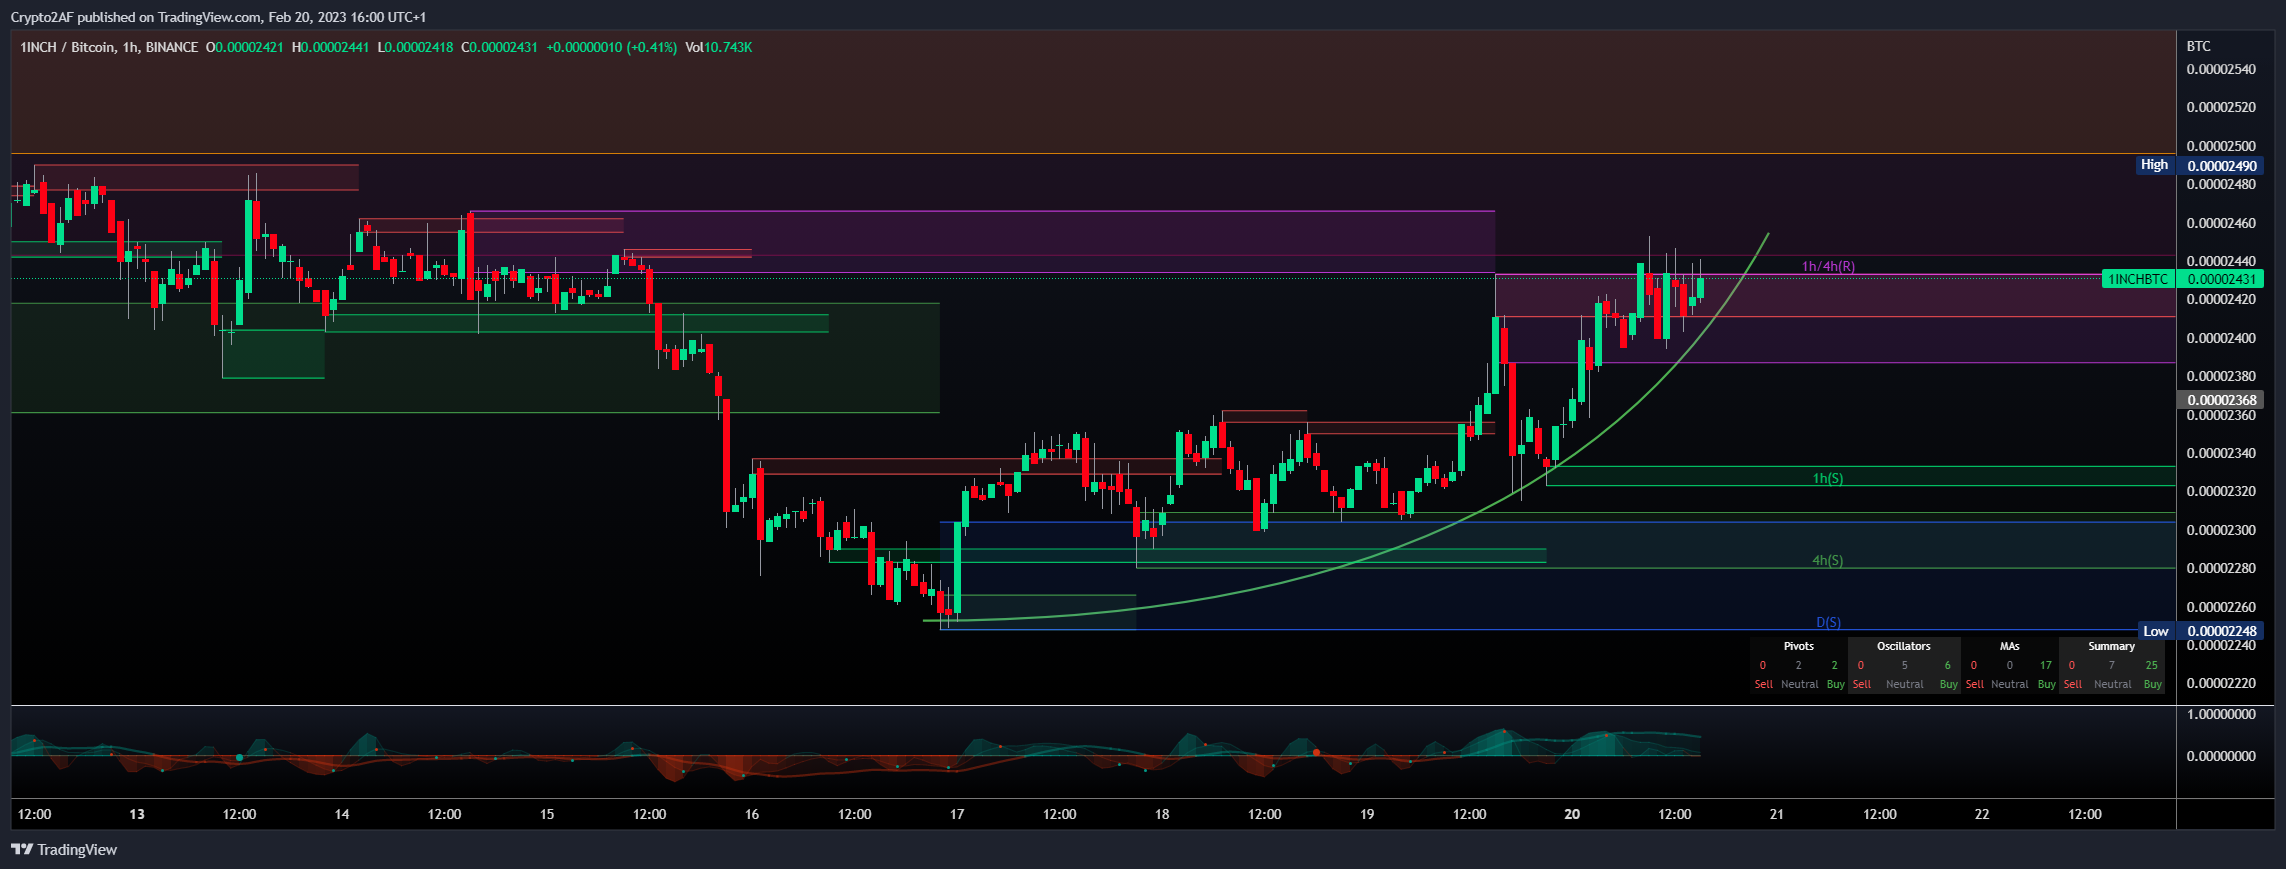Click the 1INCHBTC symbol tag on the price axis
The image size is (2286, 869).
point(2138,279)
